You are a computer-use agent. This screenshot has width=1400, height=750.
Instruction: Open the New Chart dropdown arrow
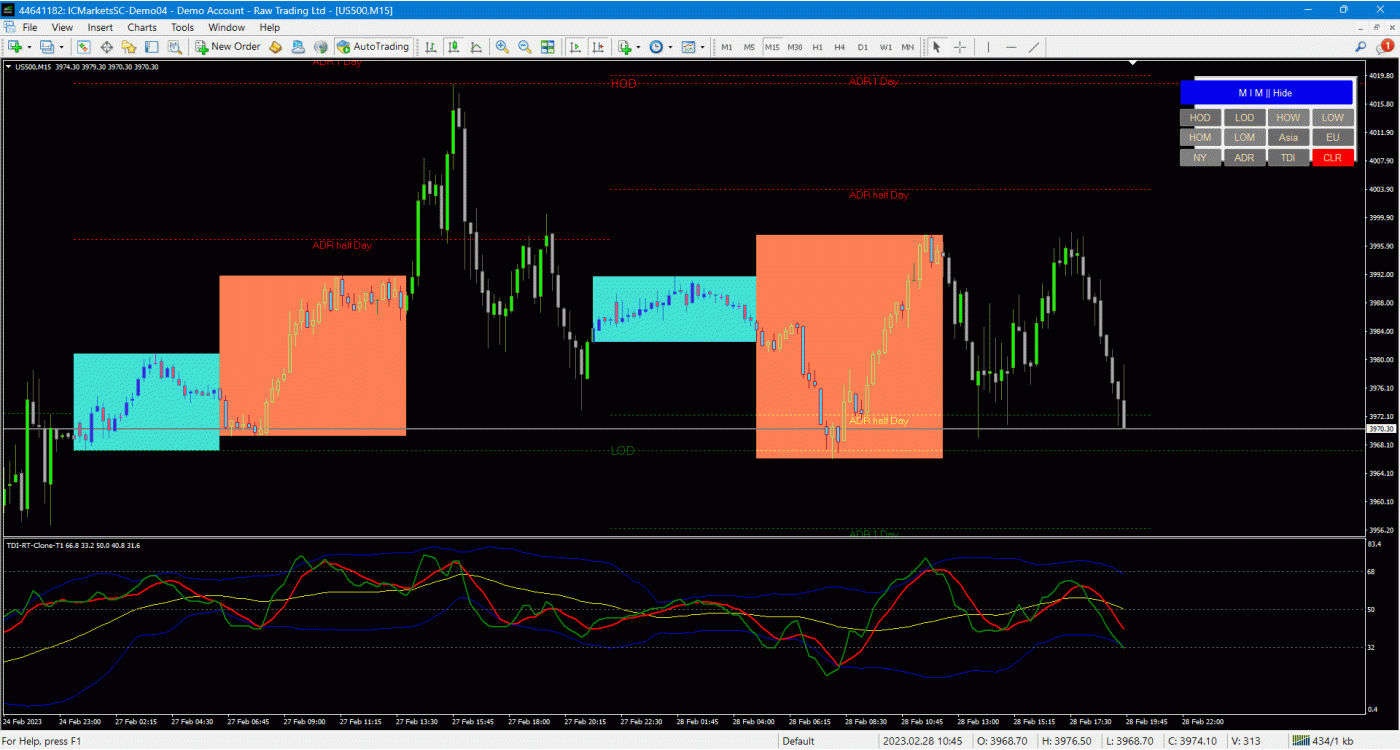pyautogui.click(x=31, y=47)
